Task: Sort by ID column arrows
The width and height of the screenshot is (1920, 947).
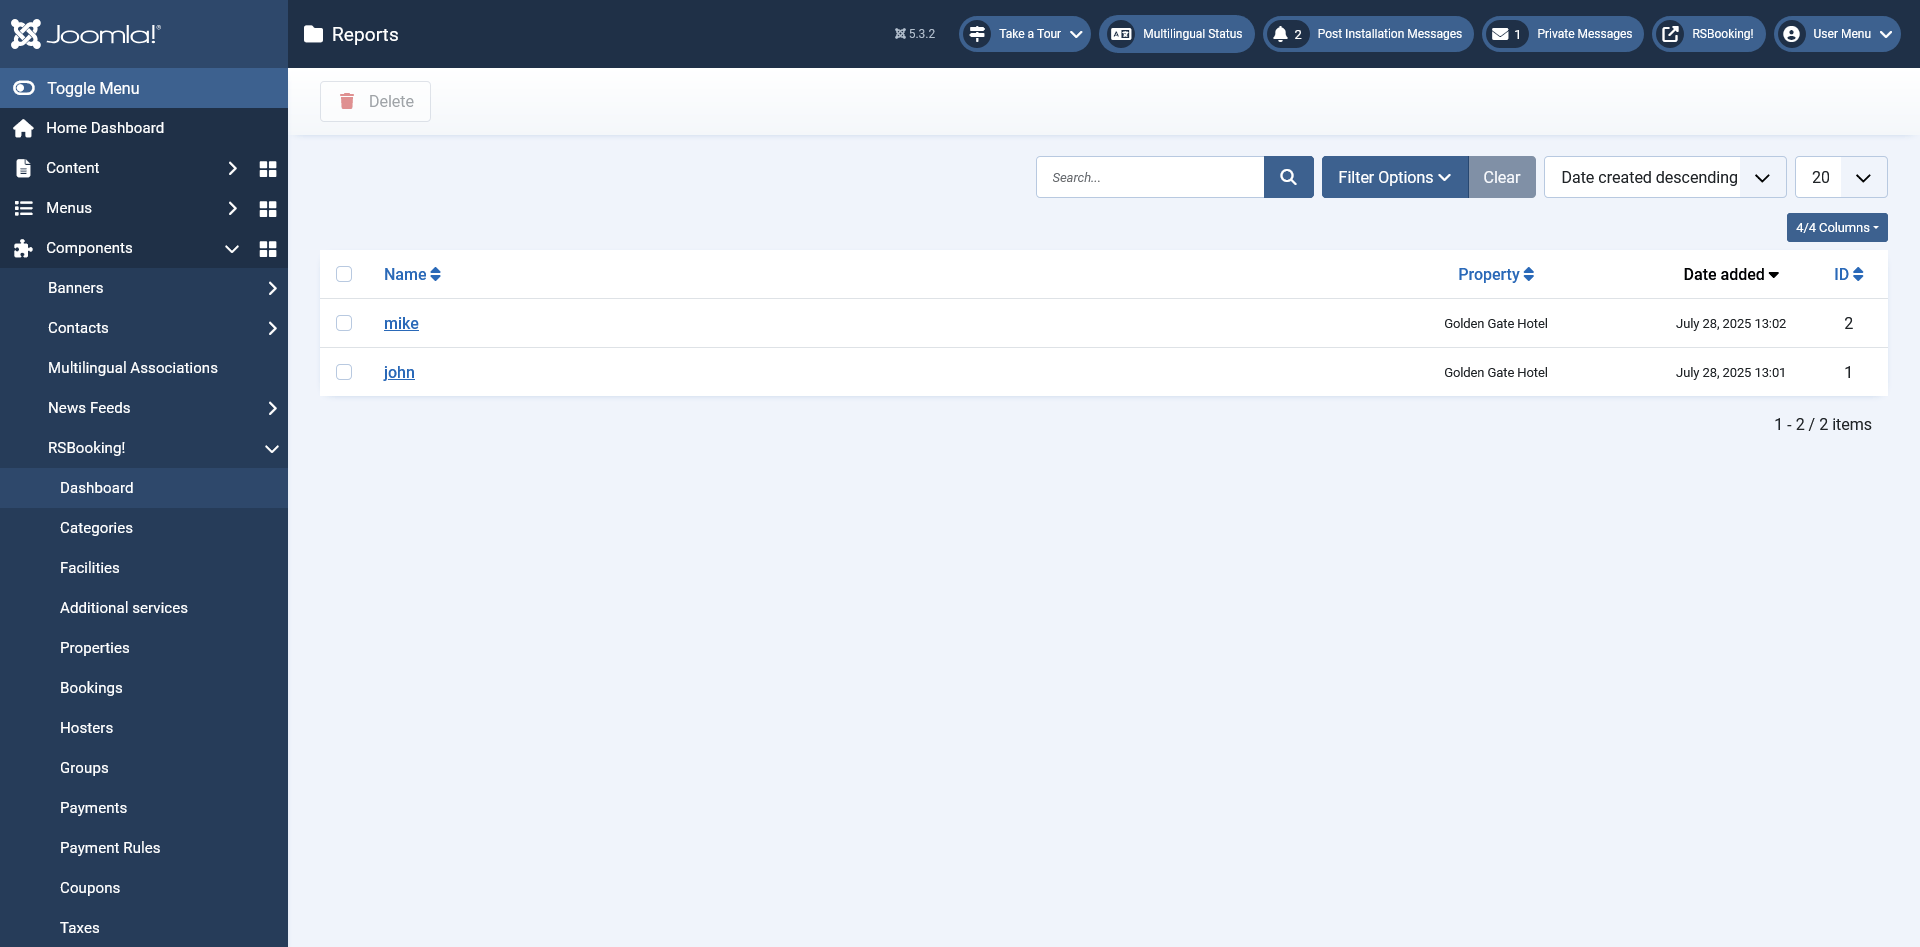Action: click(1858, 274)
